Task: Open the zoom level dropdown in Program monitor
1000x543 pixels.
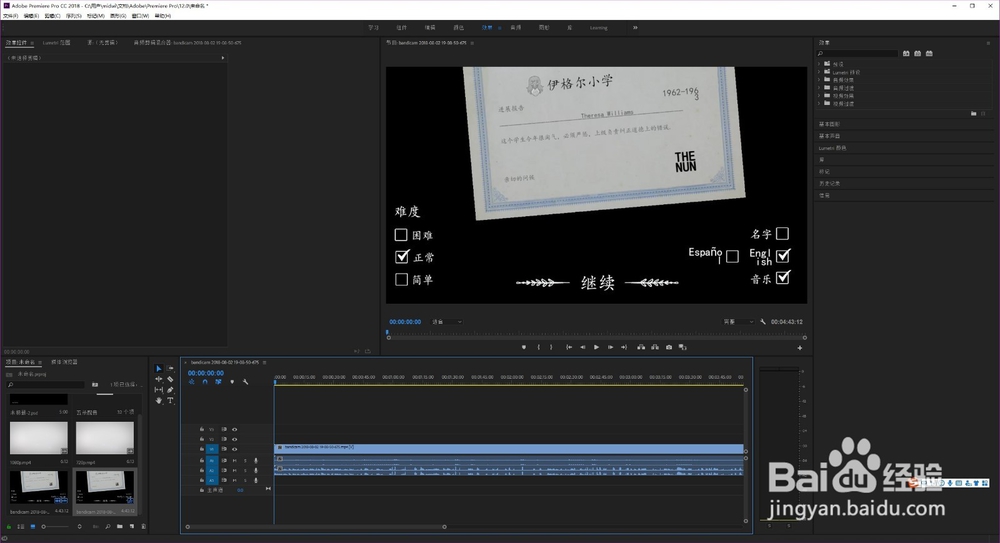Action: pyautogui.click(x=447, y=322)
